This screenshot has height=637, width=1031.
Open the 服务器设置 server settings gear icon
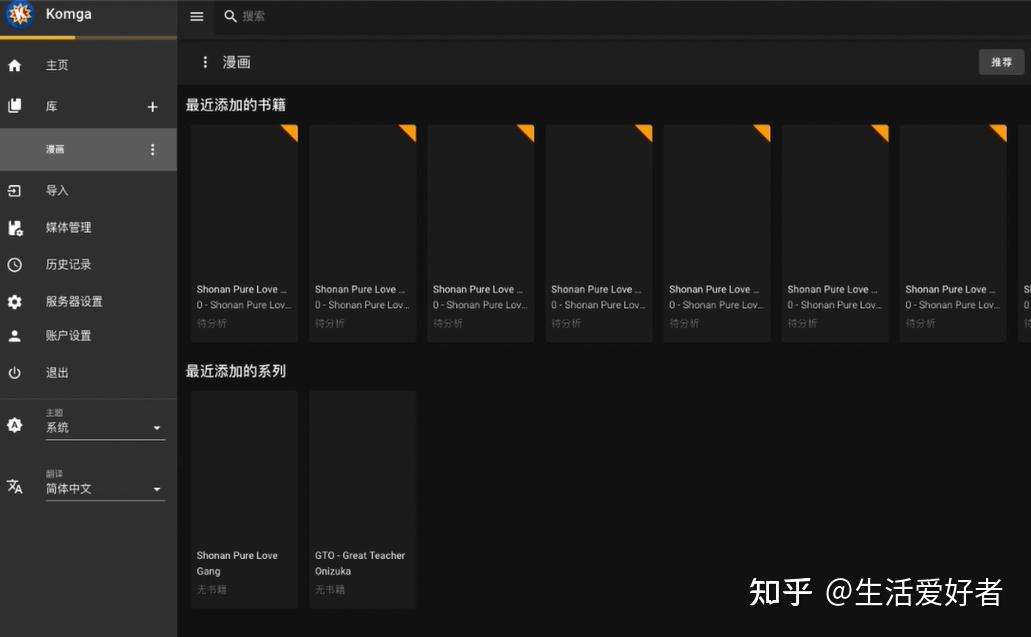click(x=14, y=301)
